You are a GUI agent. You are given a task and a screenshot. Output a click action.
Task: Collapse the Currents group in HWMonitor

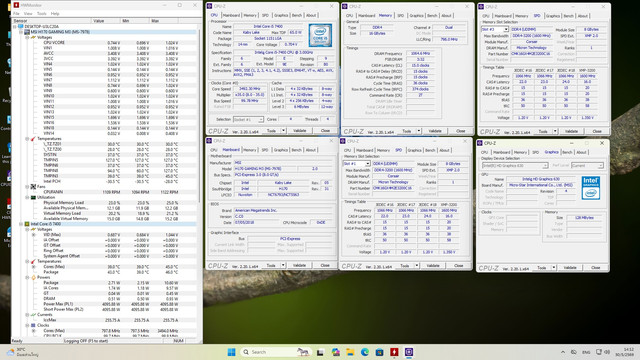[x=27, y=315]
